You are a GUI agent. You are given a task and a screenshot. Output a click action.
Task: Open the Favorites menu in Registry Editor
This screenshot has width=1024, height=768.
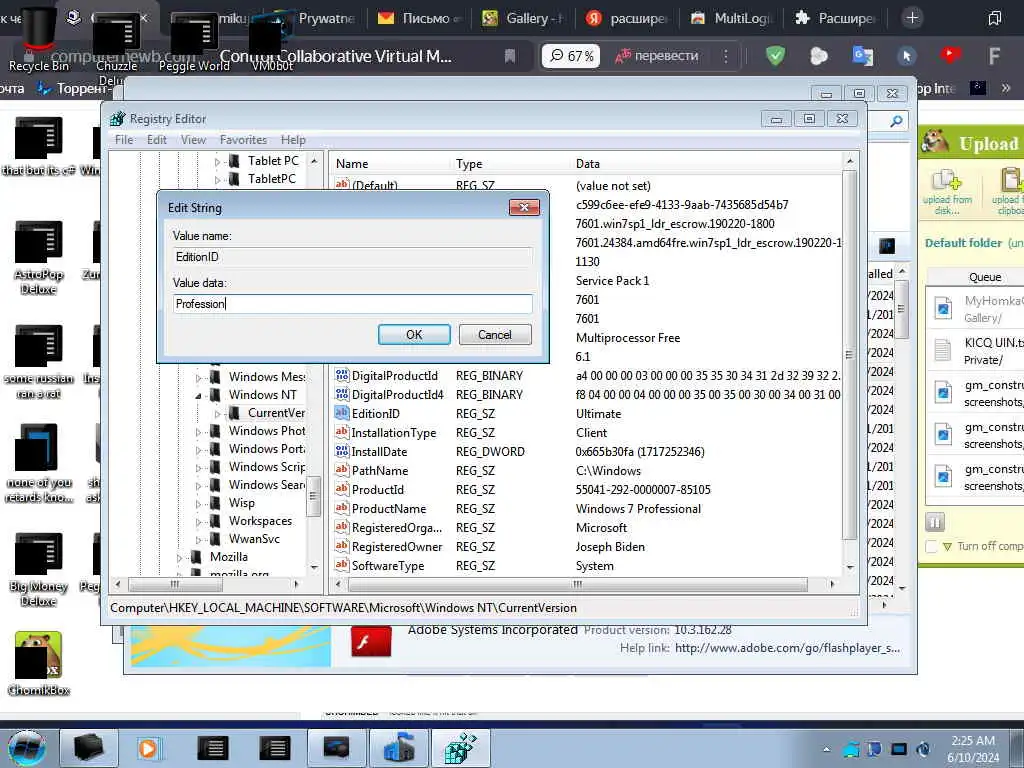(244, 140)
